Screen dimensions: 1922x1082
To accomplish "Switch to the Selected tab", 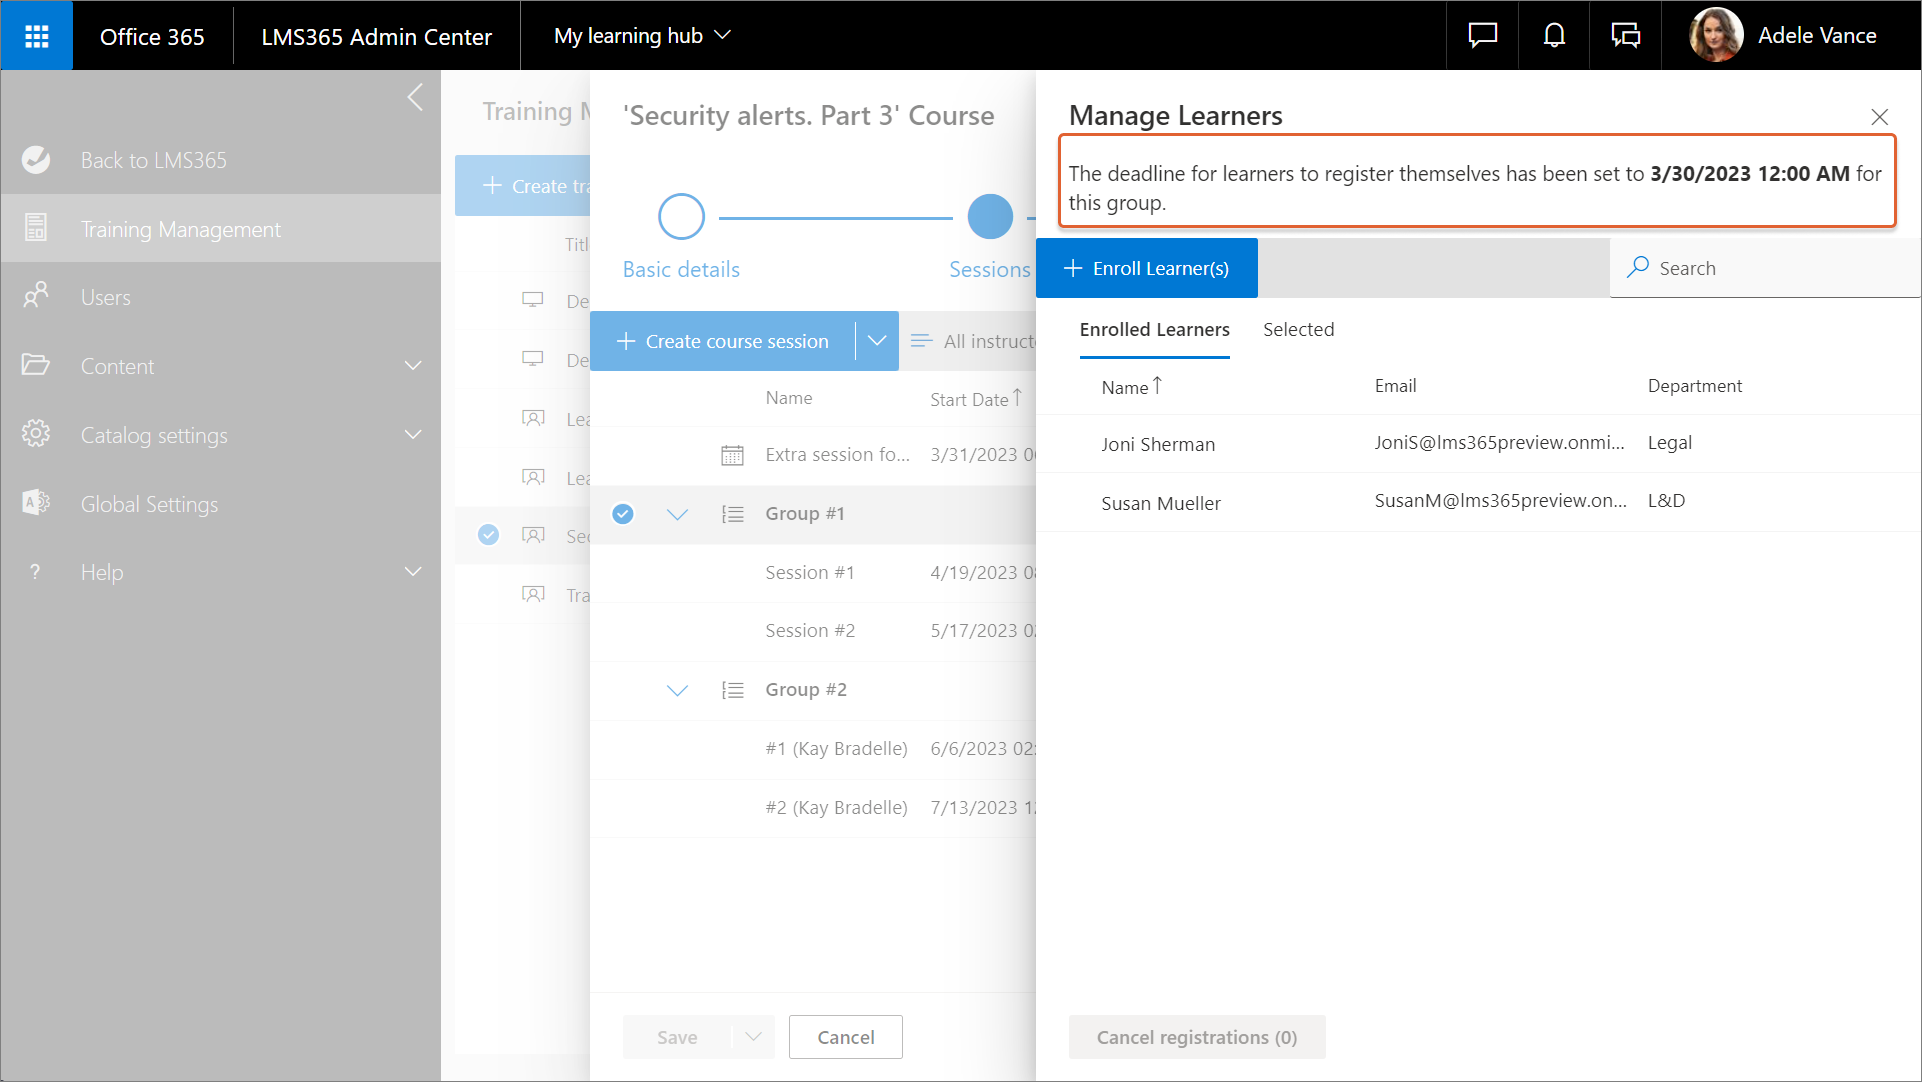I will click(x=1298, y=330).
